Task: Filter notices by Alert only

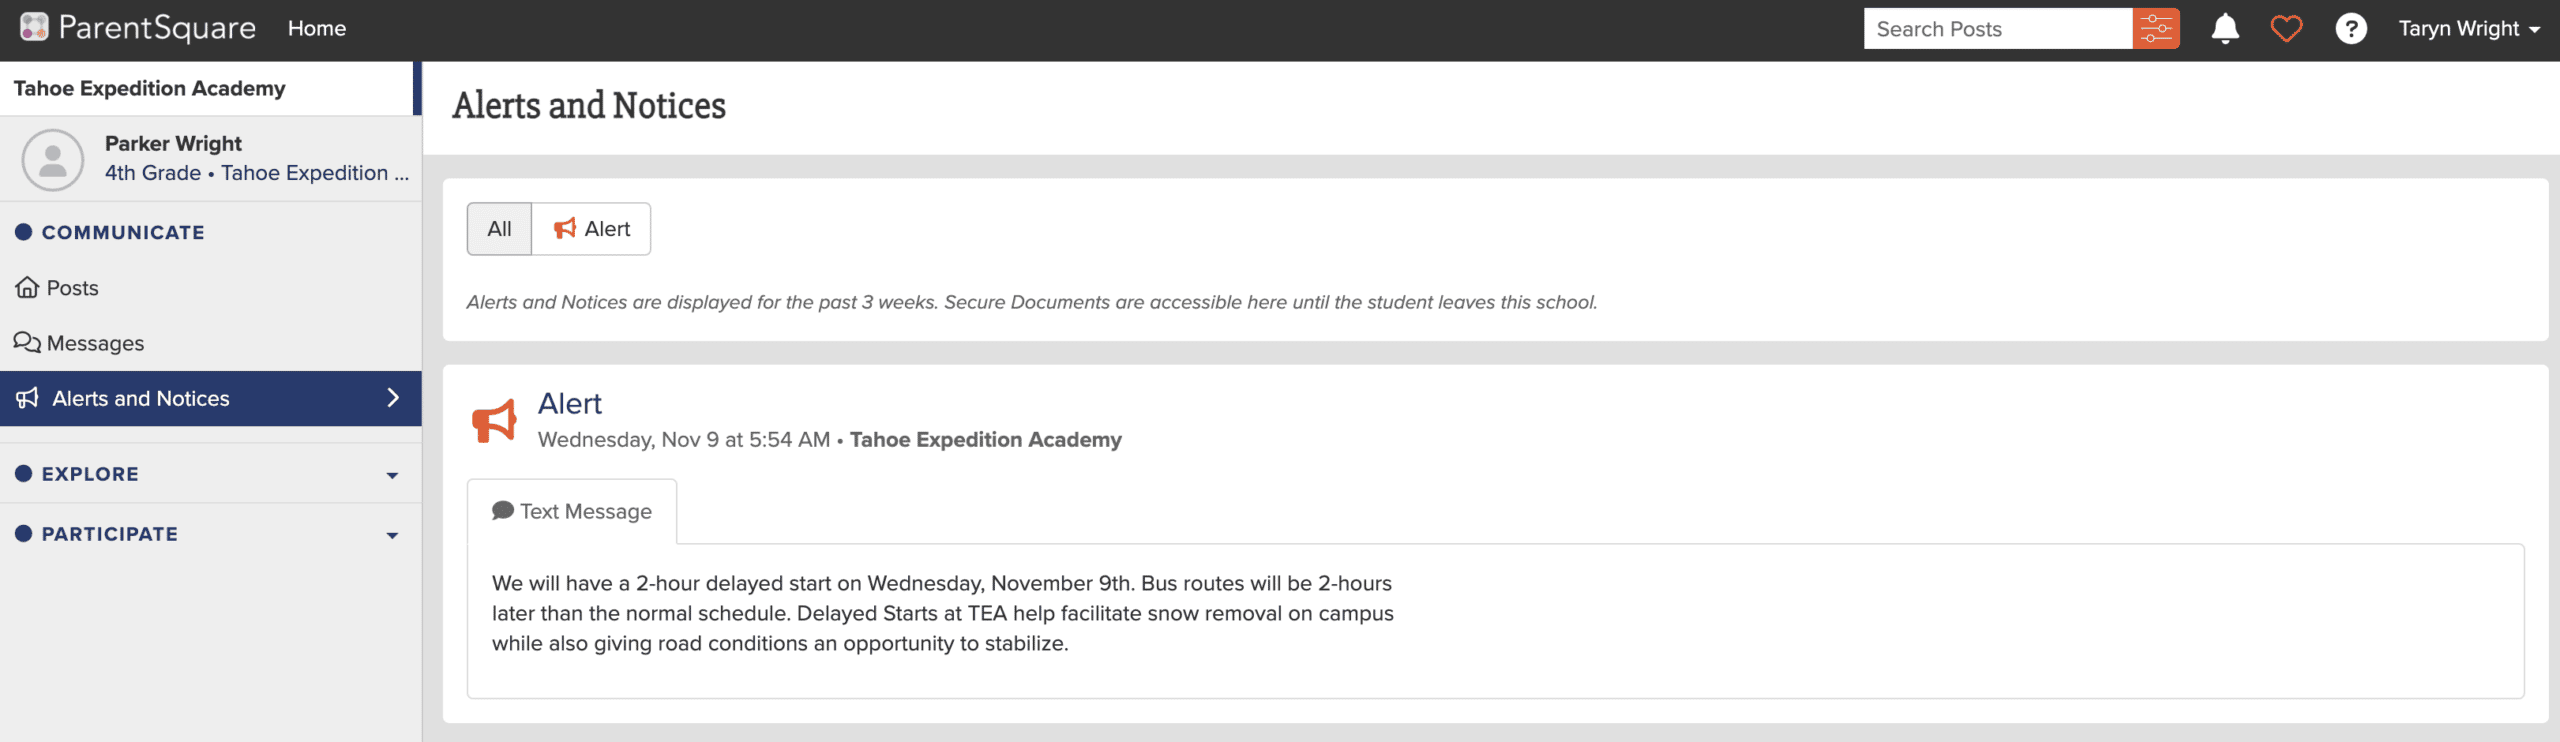Action: [591, 229]
